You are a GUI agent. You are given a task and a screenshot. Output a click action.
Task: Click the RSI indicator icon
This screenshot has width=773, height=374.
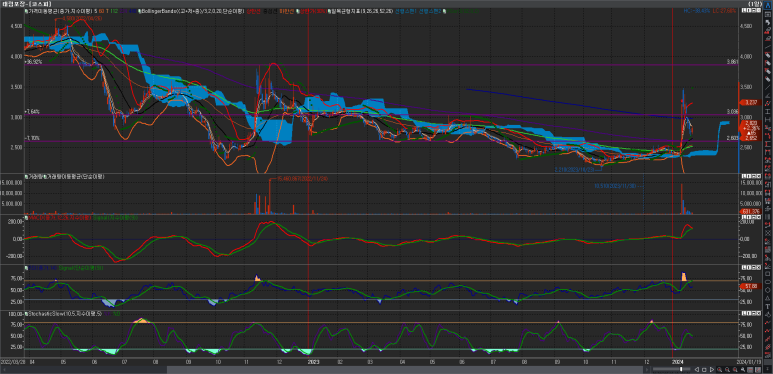click(x=26, y=268)
